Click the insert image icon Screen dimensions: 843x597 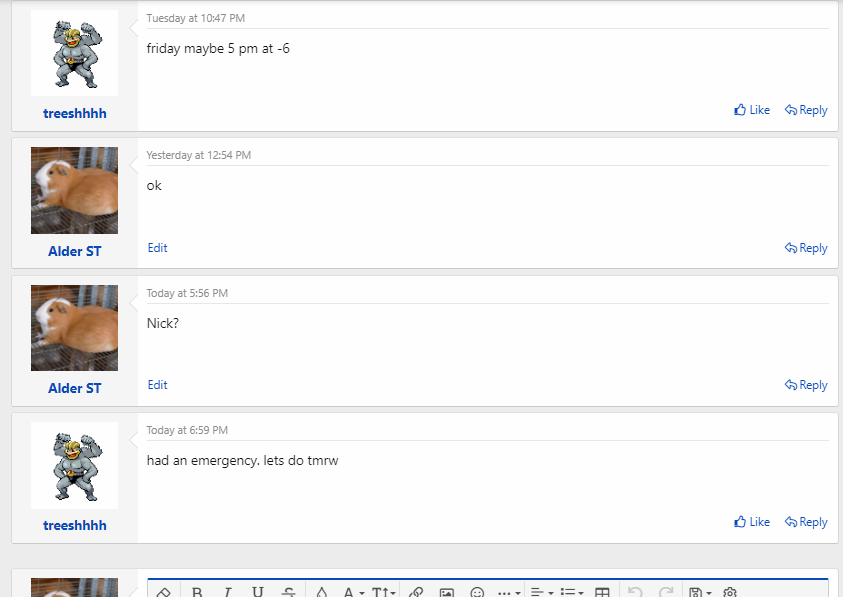pyautogui.click(x=447, y=591)
